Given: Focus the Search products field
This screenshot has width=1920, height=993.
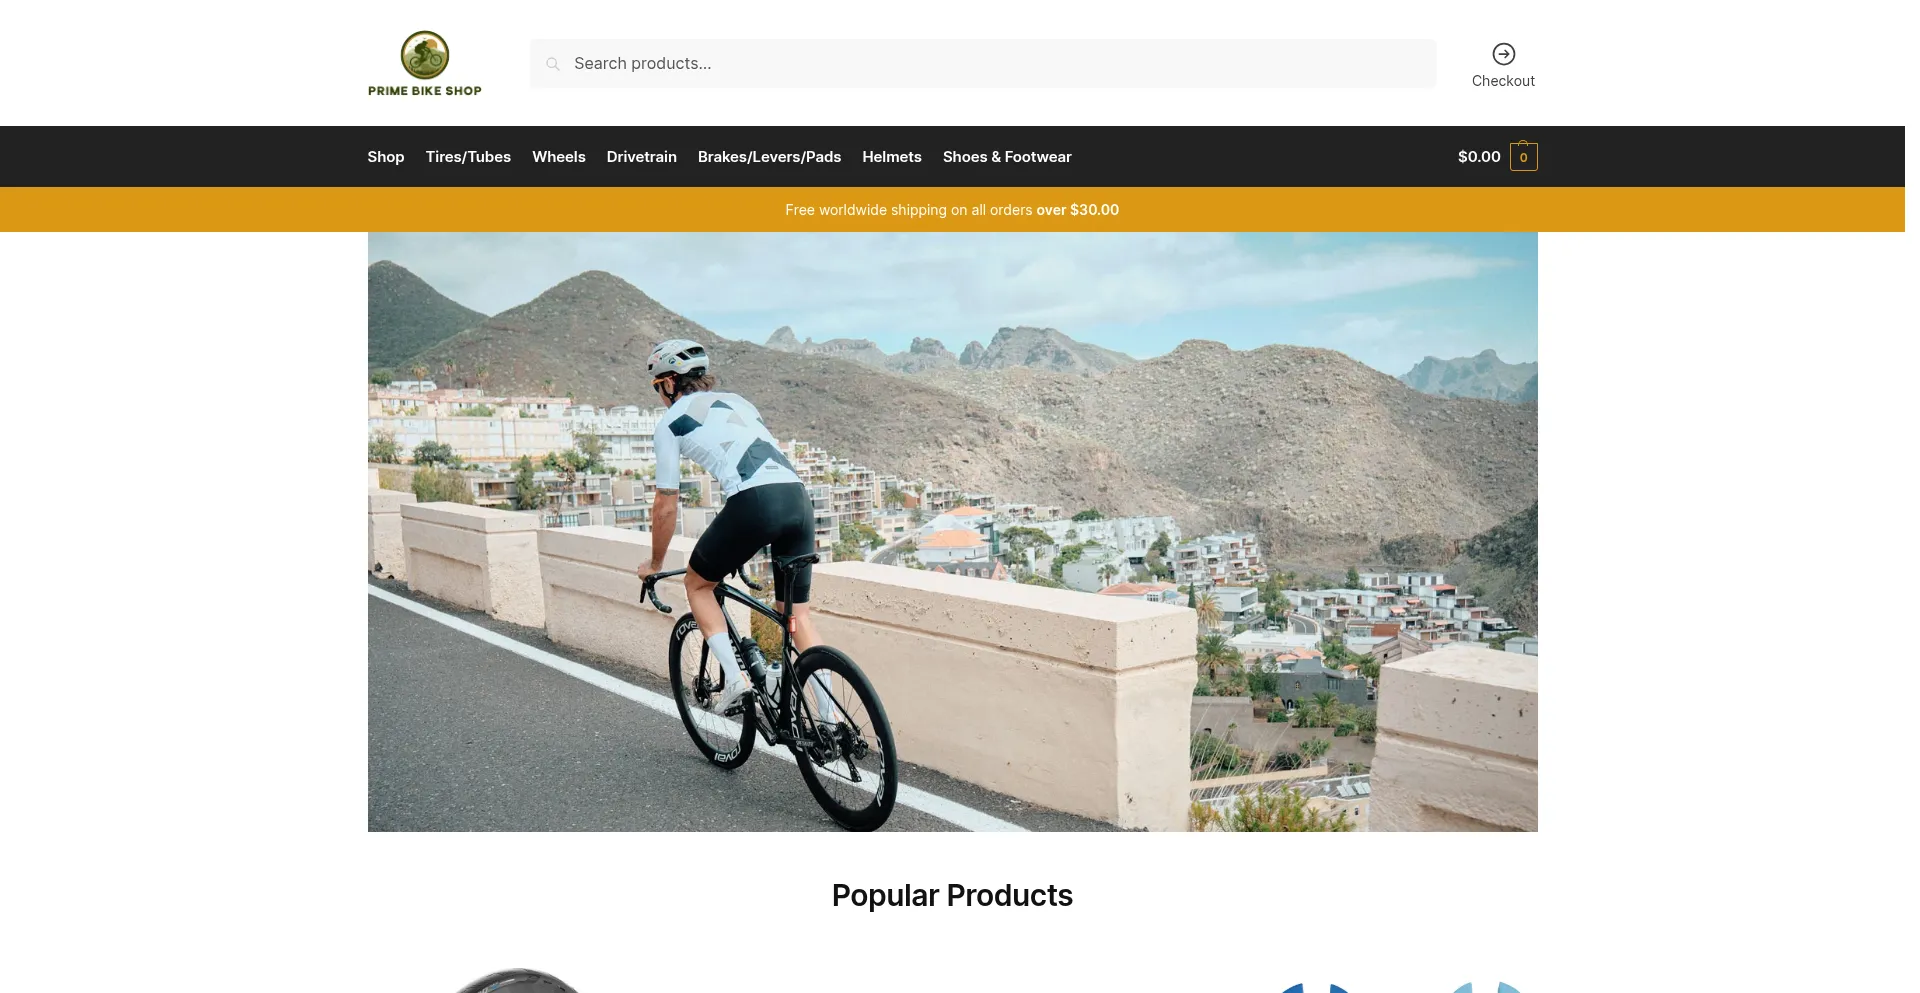Looking at the screenshot, I should point(982,64).
